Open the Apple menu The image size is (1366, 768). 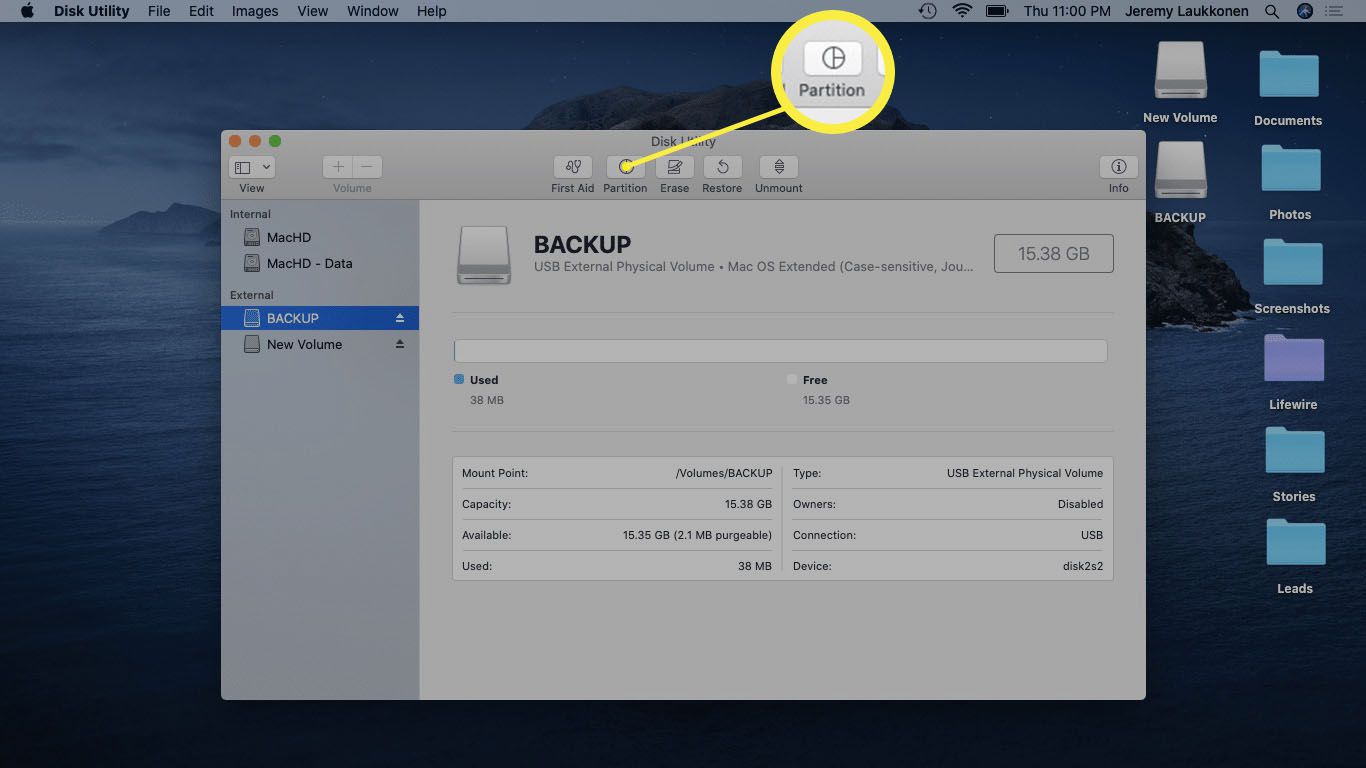pos(27,11)
